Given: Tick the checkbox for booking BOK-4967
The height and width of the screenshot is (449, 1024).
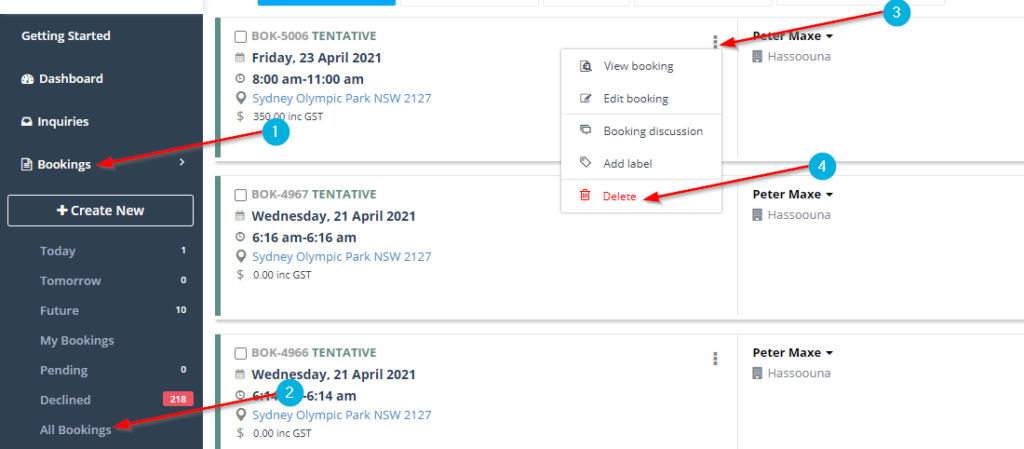Looking at the screenshot, I should (240, 194).
